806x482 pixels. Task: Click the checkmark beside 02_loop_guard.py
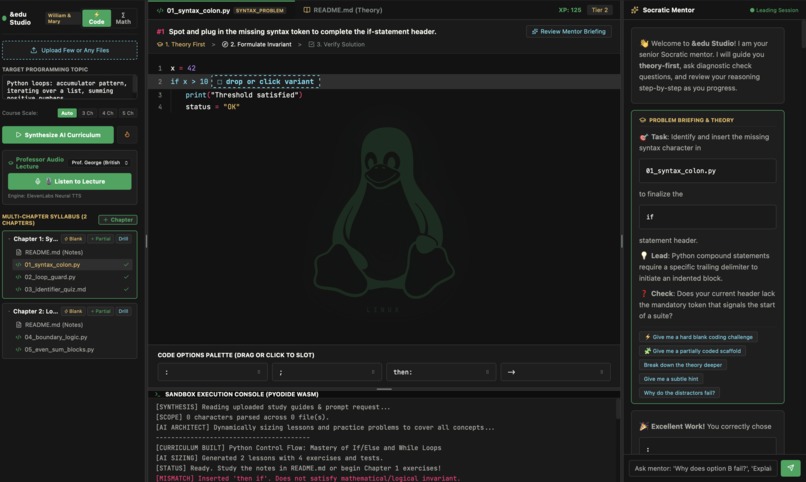[126, 277]
